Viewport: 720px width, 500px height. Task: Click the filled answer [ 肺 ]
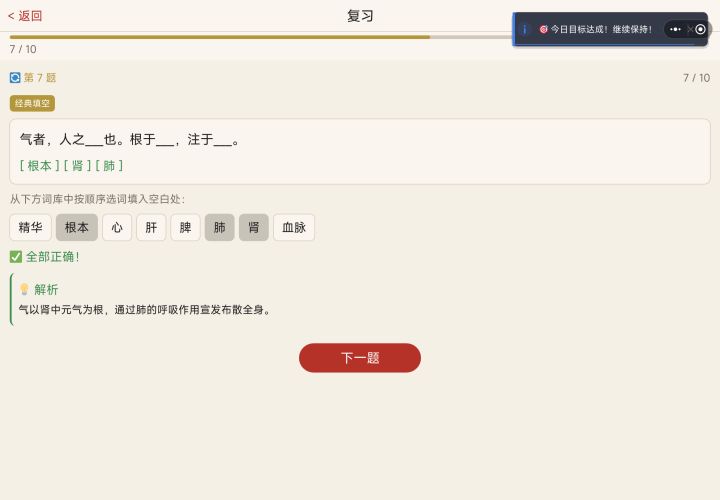pos(109,166)
